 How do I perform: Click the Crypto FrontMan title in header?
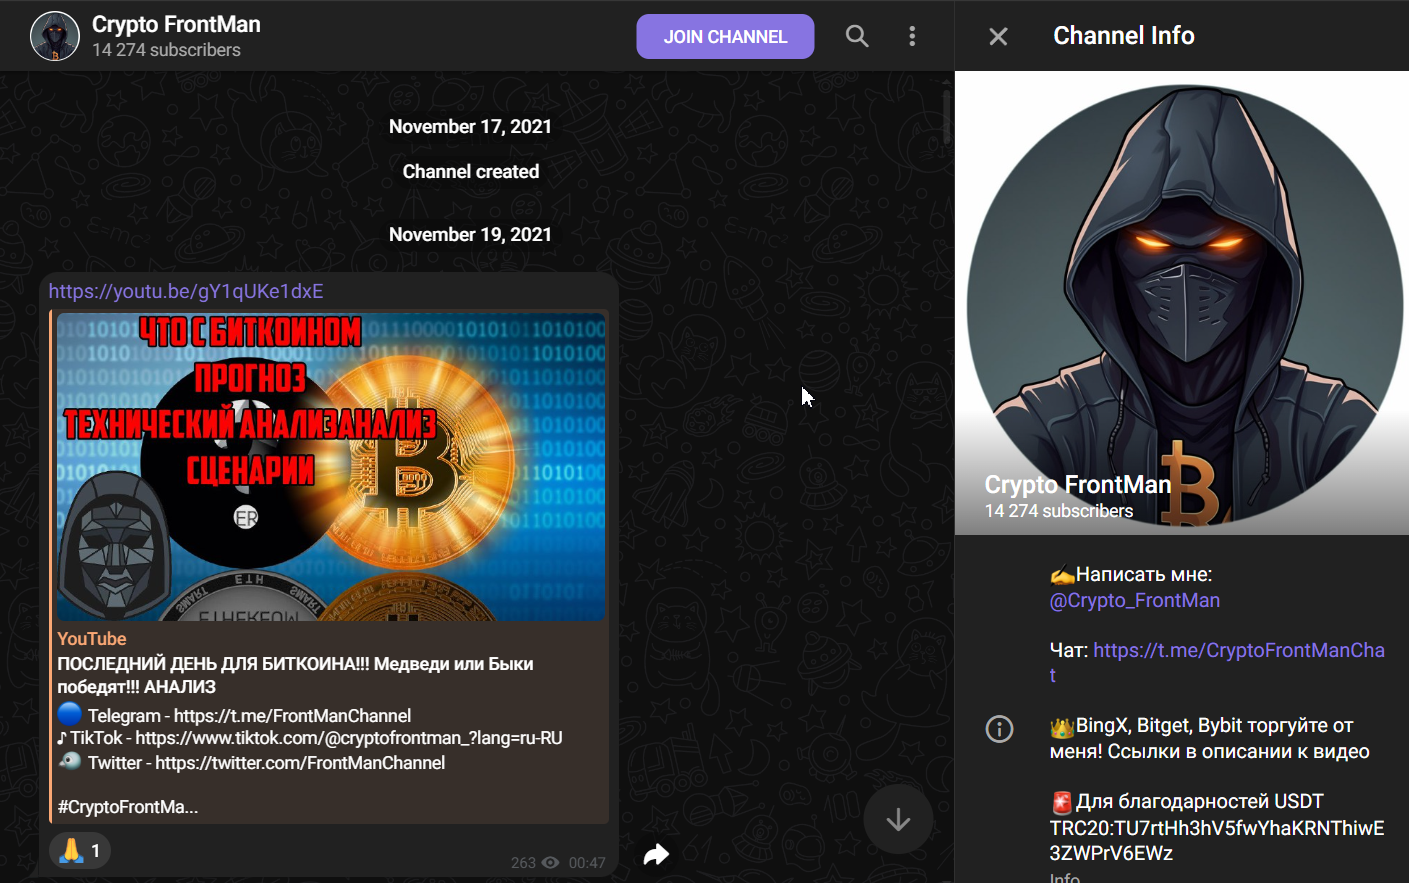(x=176, y=24)
